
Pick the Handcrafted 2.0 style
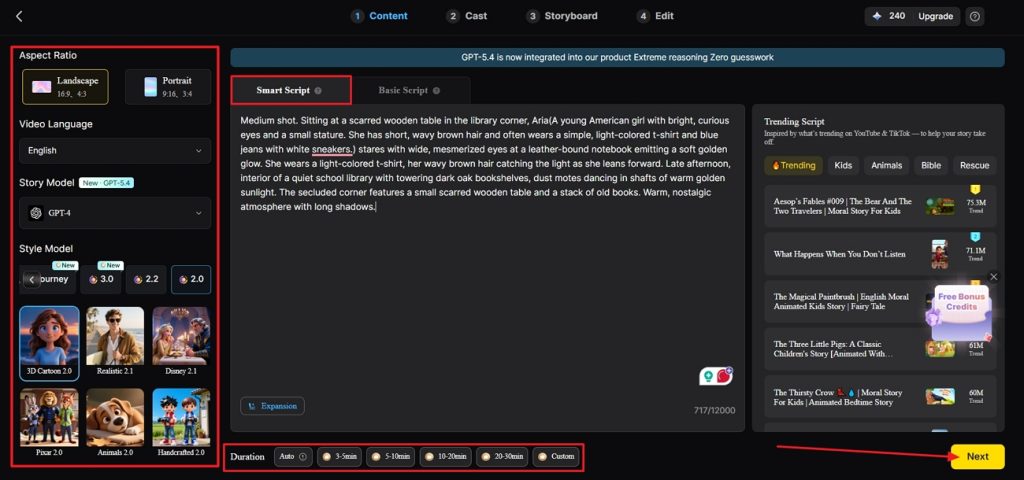tap(181, 423)
